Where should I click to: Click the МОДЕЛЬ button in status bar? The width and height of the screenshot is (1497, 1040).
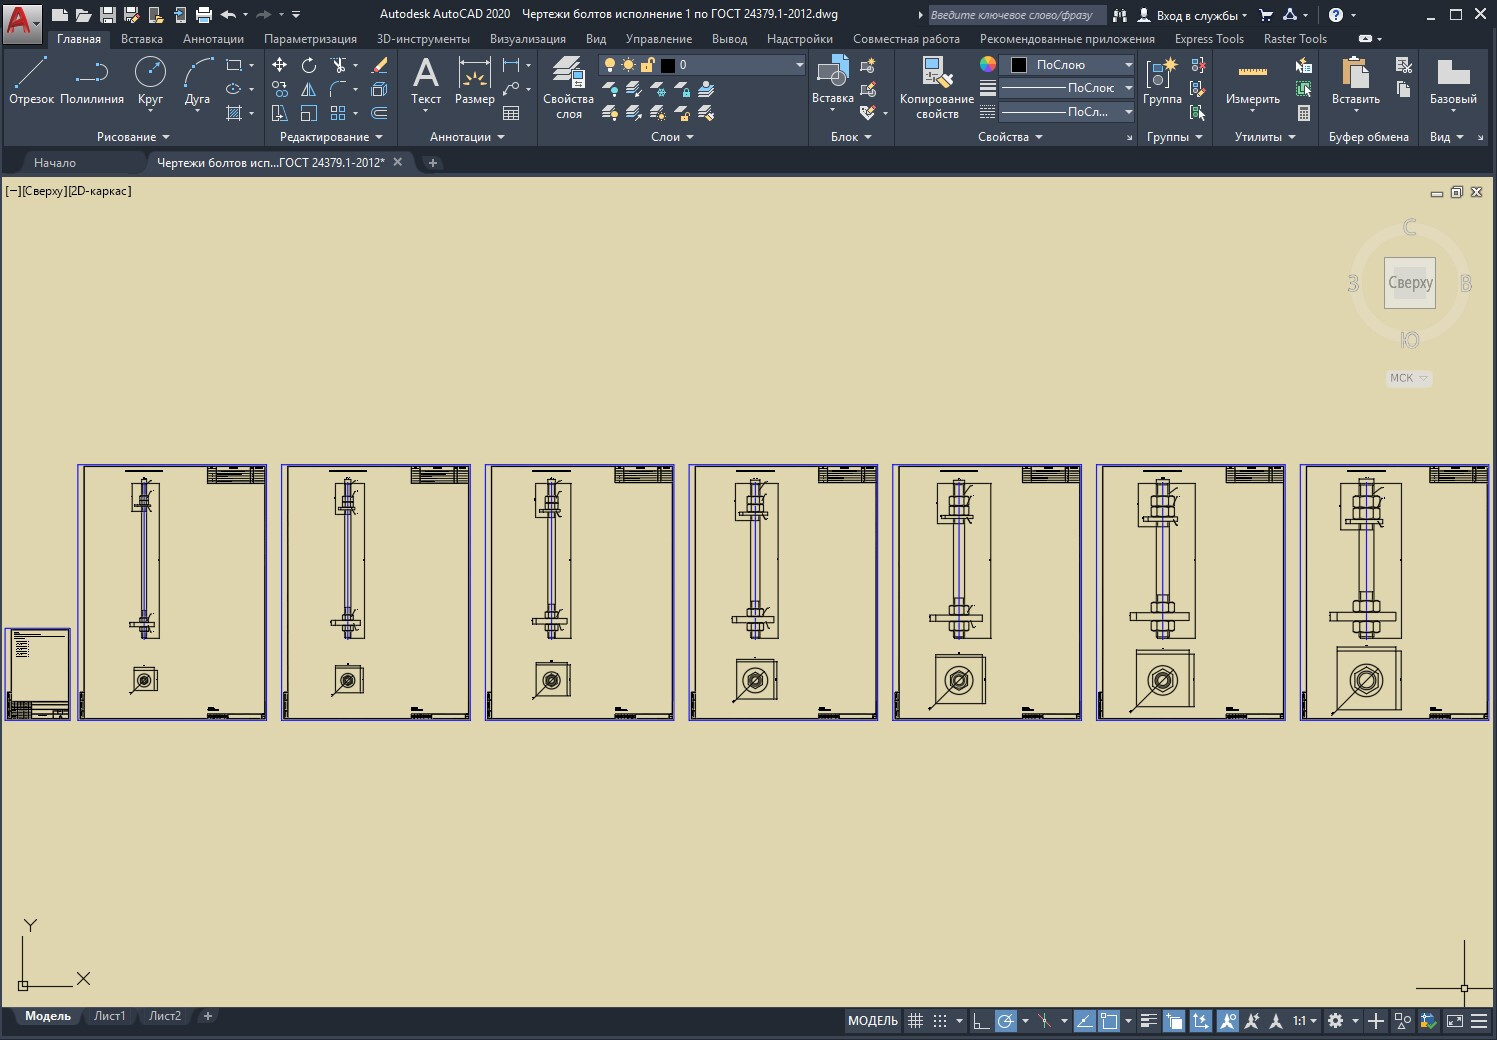pos(873,1021)
